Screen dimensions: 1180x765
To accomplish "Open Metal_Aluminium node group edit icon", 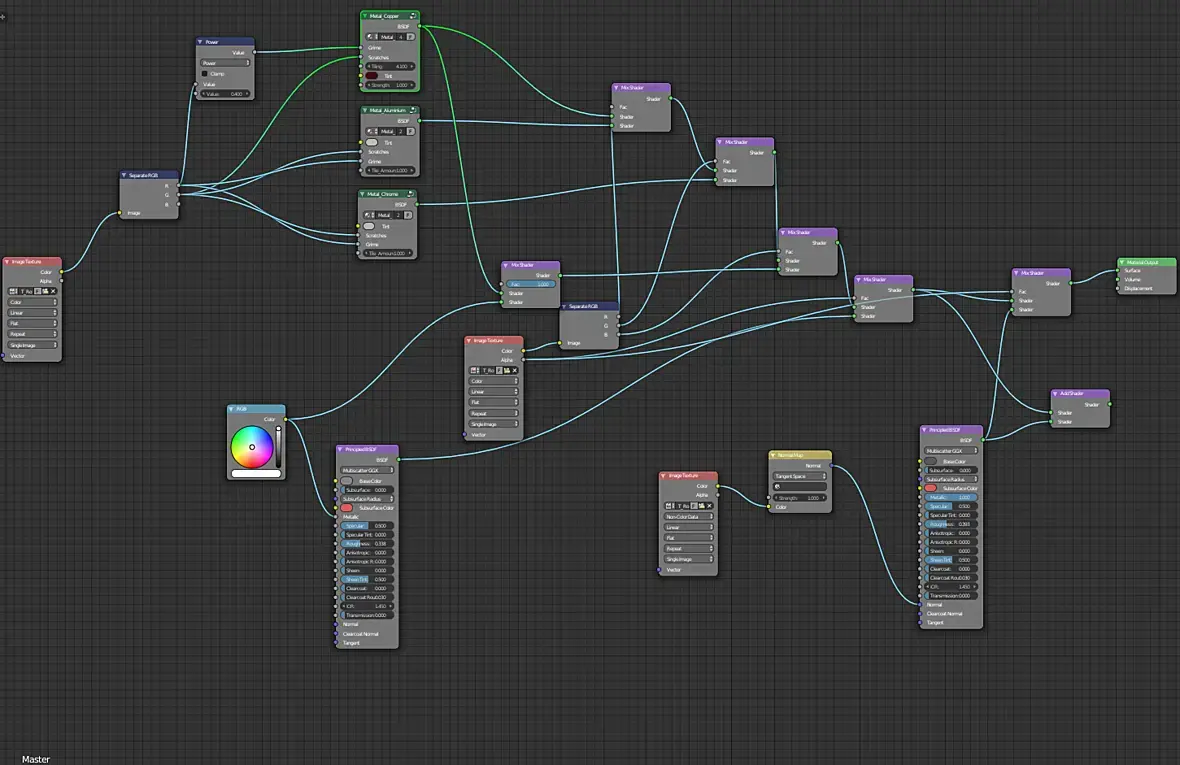I will click(x=412, y=110).
